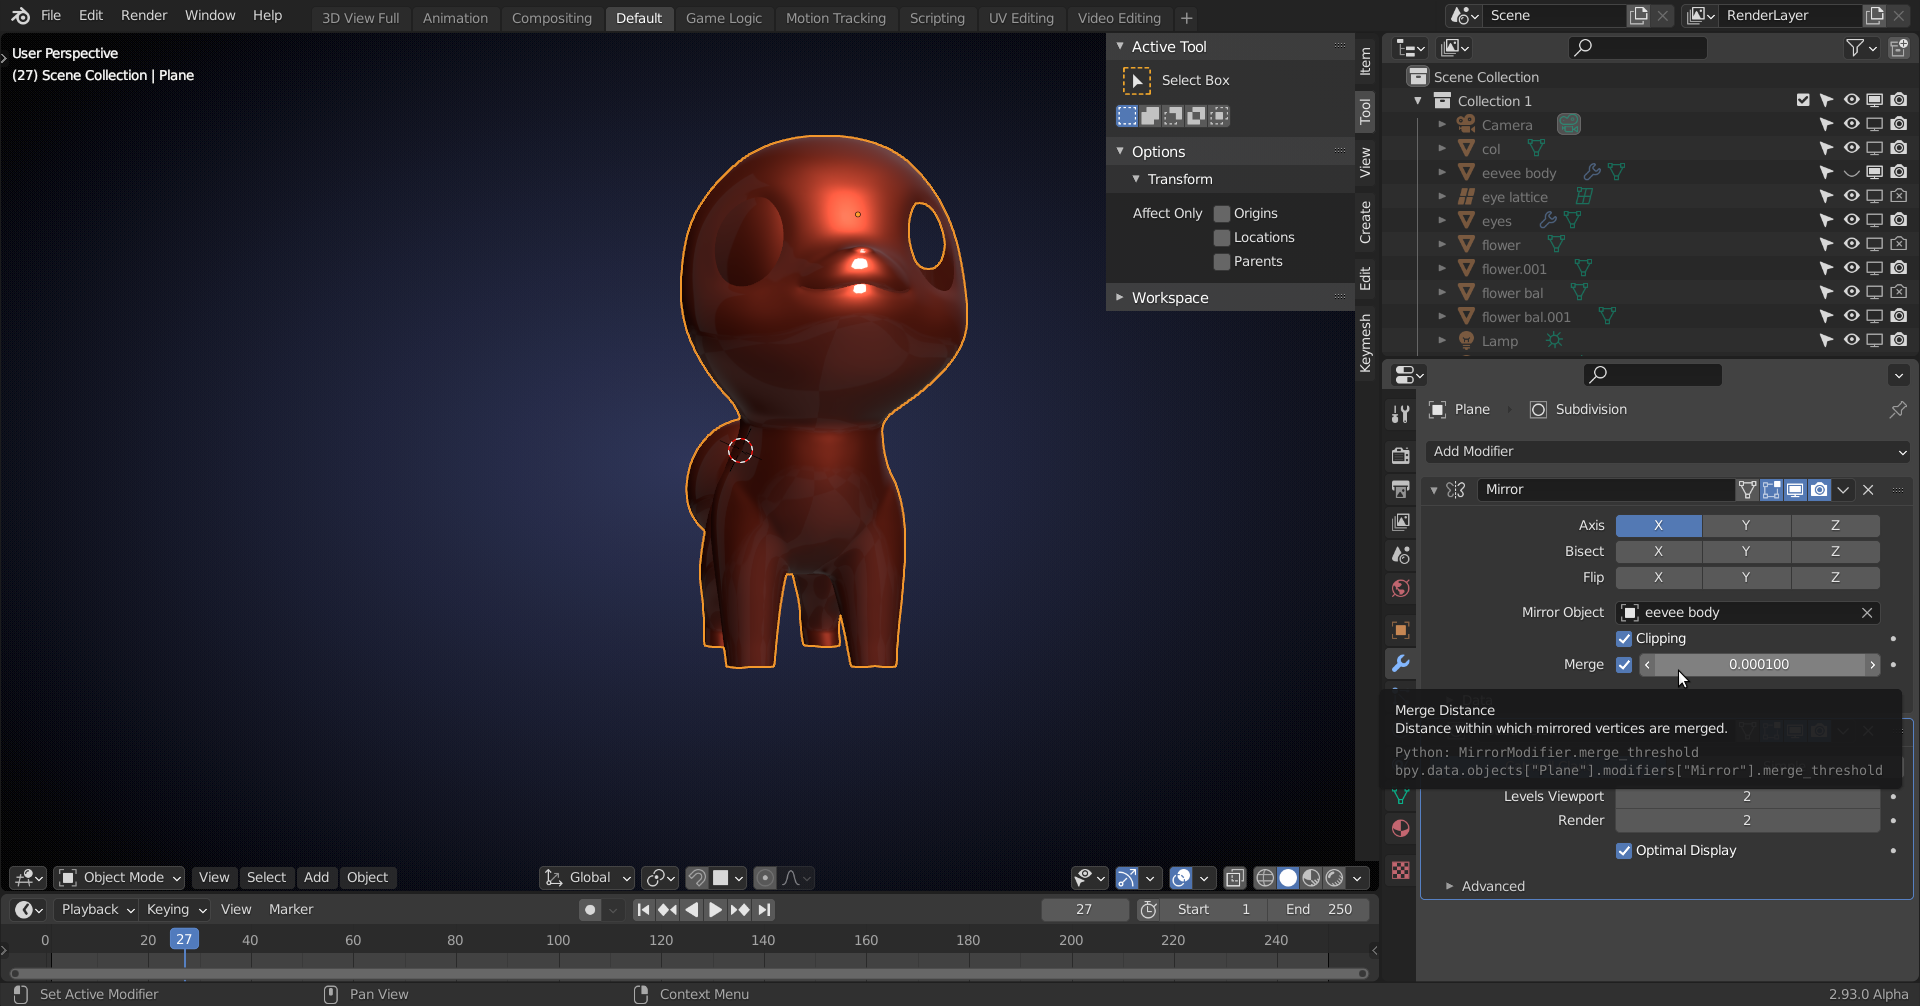This screenshot has height=1006, width=1920.
Task: Open the Object Mode dropdown
Action: (x=121, y=878)
